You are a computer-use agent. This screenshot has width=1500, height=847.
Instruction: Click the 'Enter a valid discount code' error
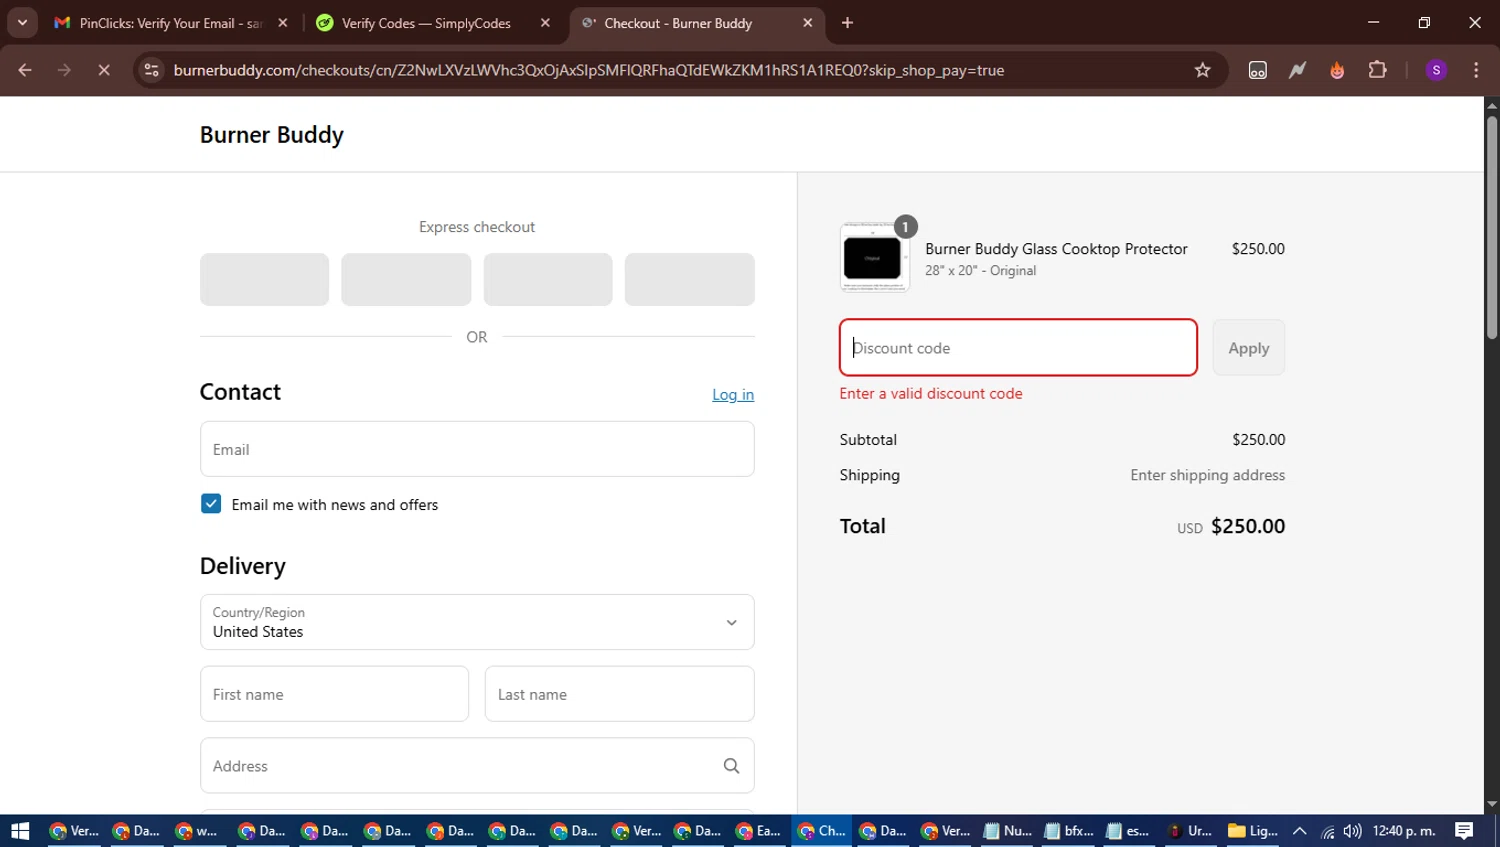pyautogui.click(x=931, y=394)
